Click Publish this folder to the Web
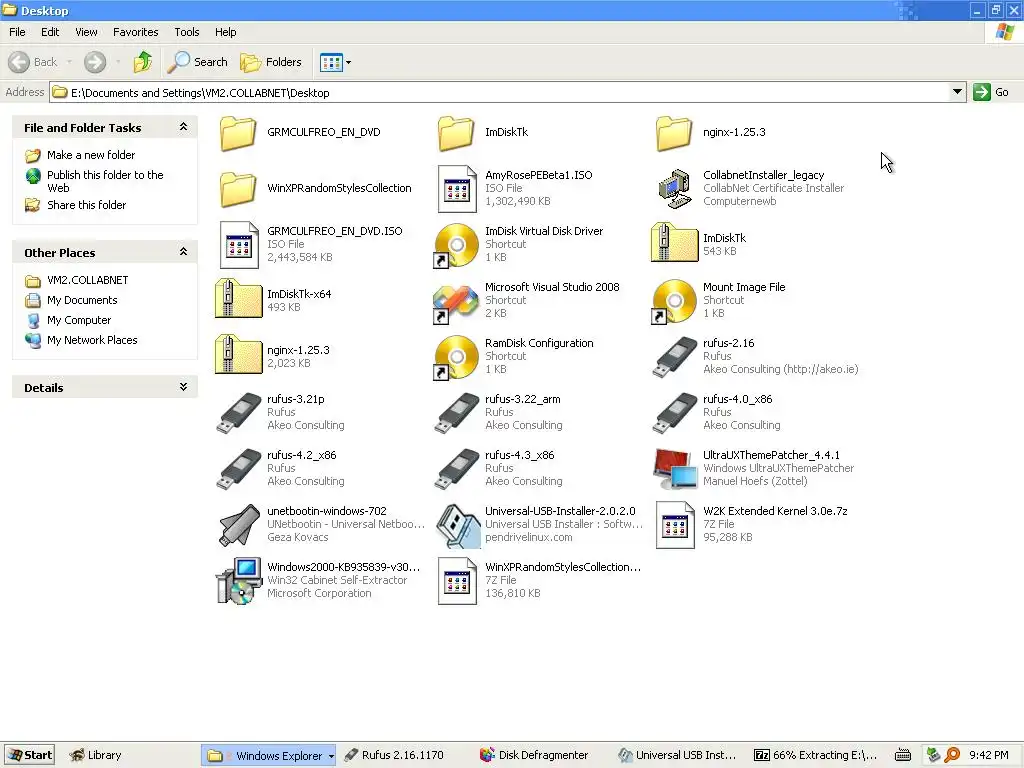The height and width of the screenshot is (768, 1024). [105, 181]
